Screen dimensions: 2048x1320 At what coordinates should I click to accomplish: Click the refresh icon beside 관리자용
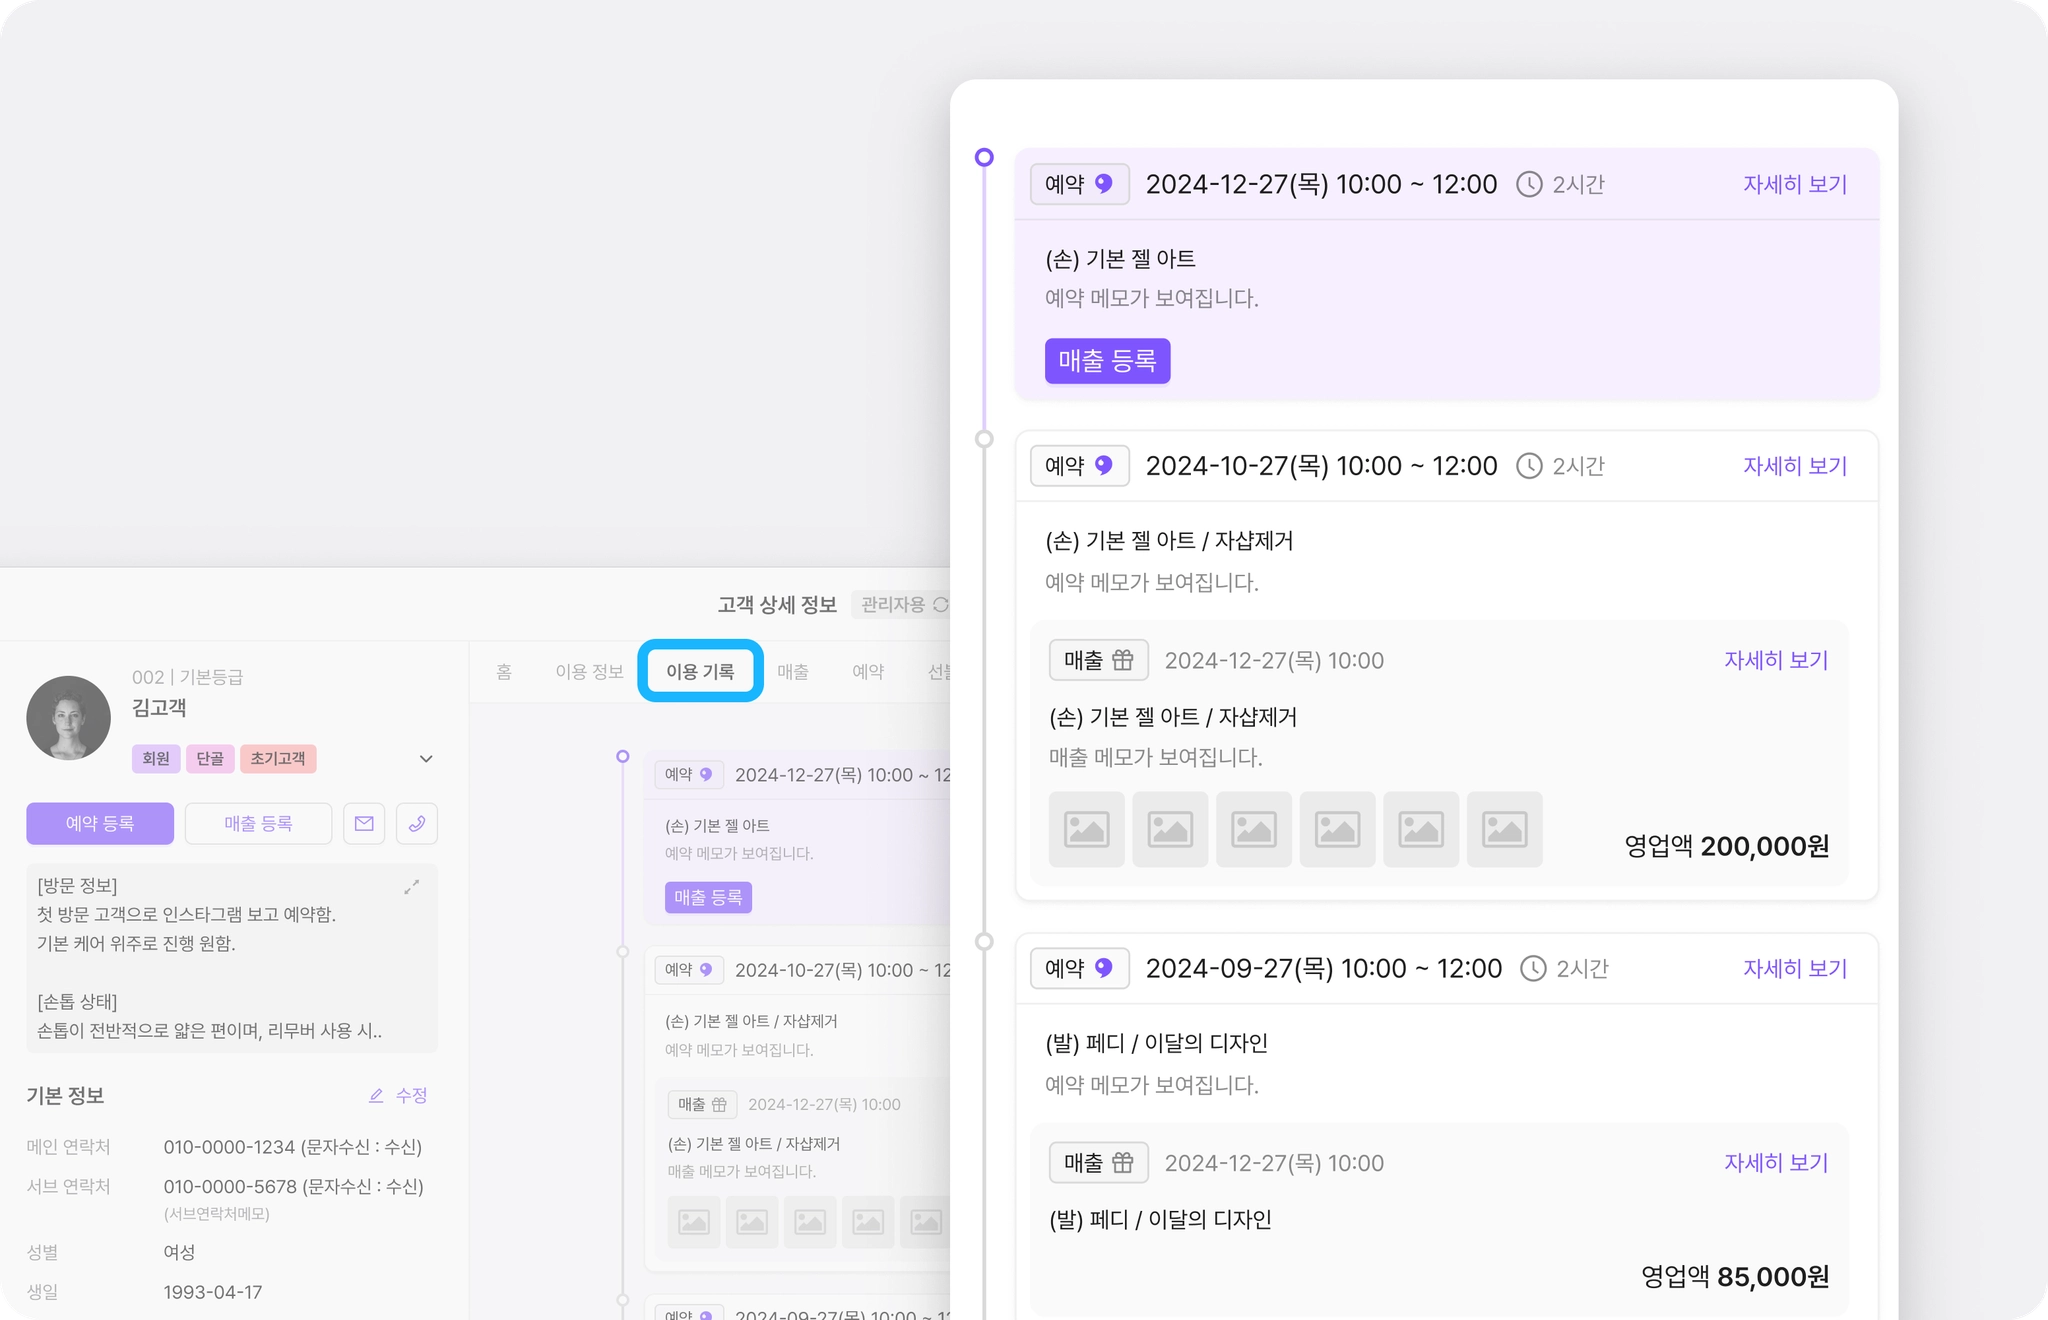tap(941, 605)
